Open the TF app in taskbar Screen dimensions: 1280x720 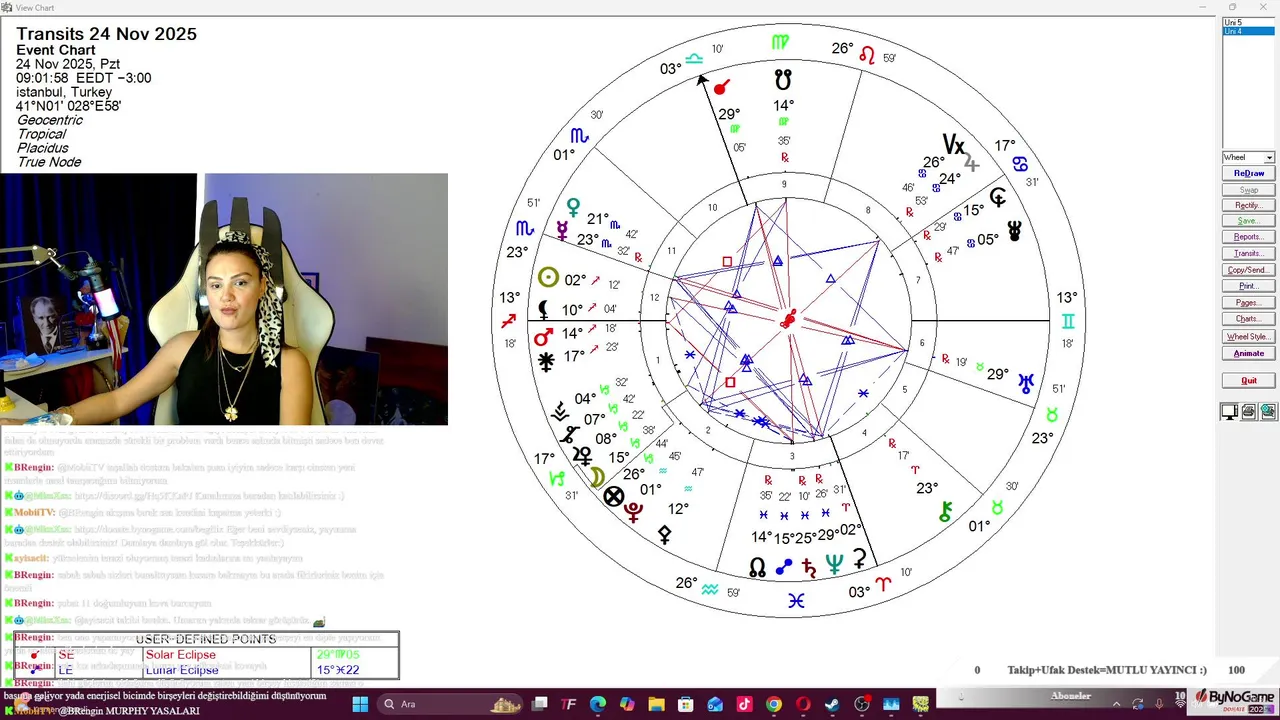[569, 704]
